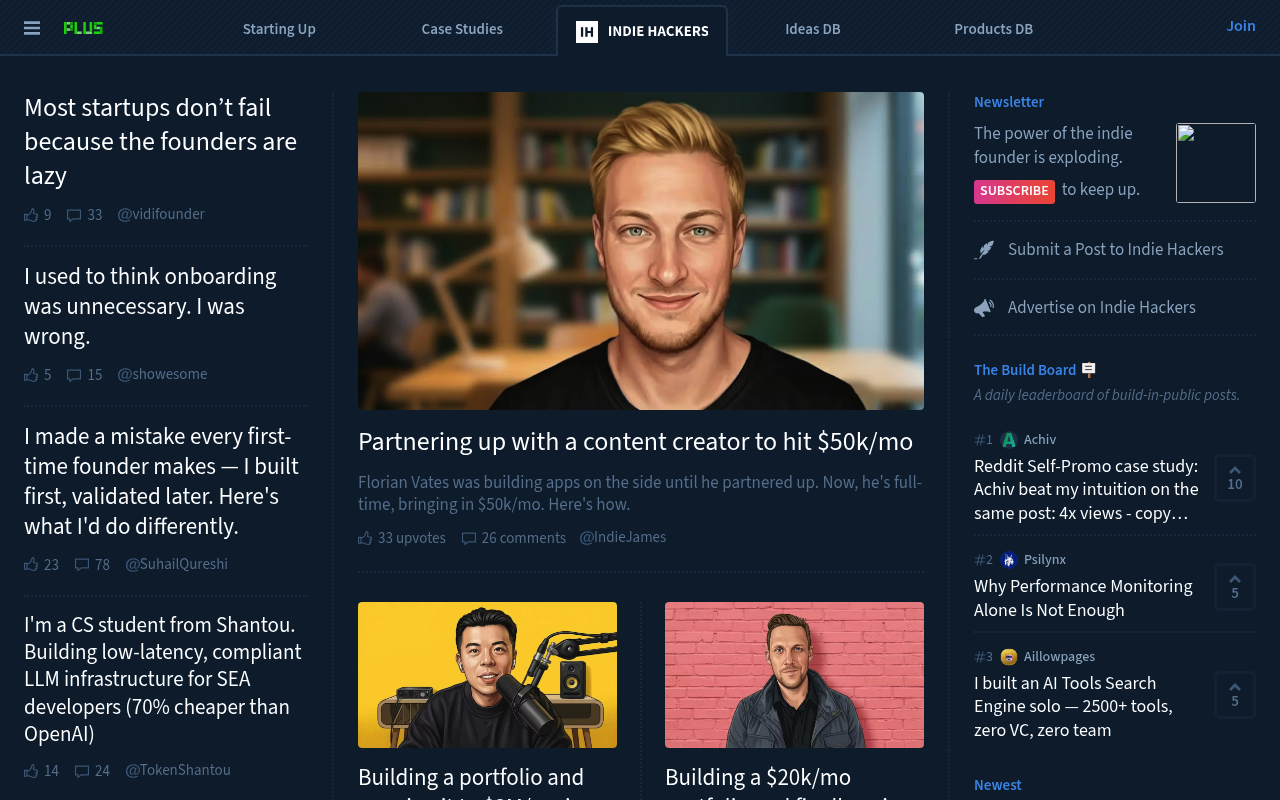Open 'Submit a Post to Indie Hackers' link

(1116, 250)
